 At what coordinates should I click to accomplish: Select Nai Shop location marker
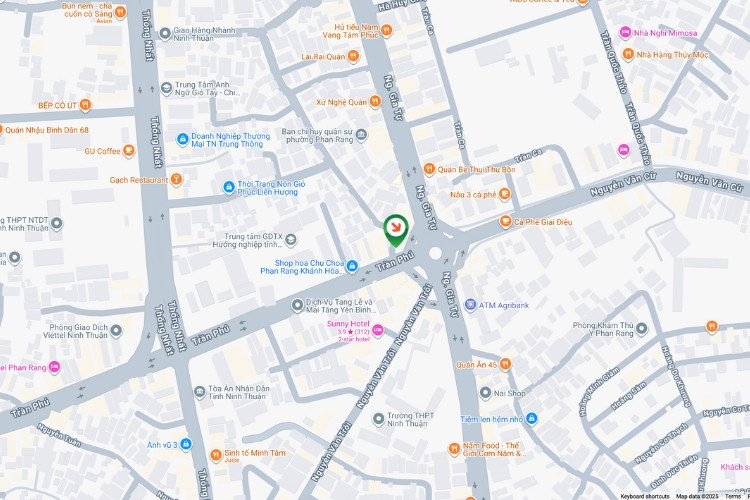point(485,393)
